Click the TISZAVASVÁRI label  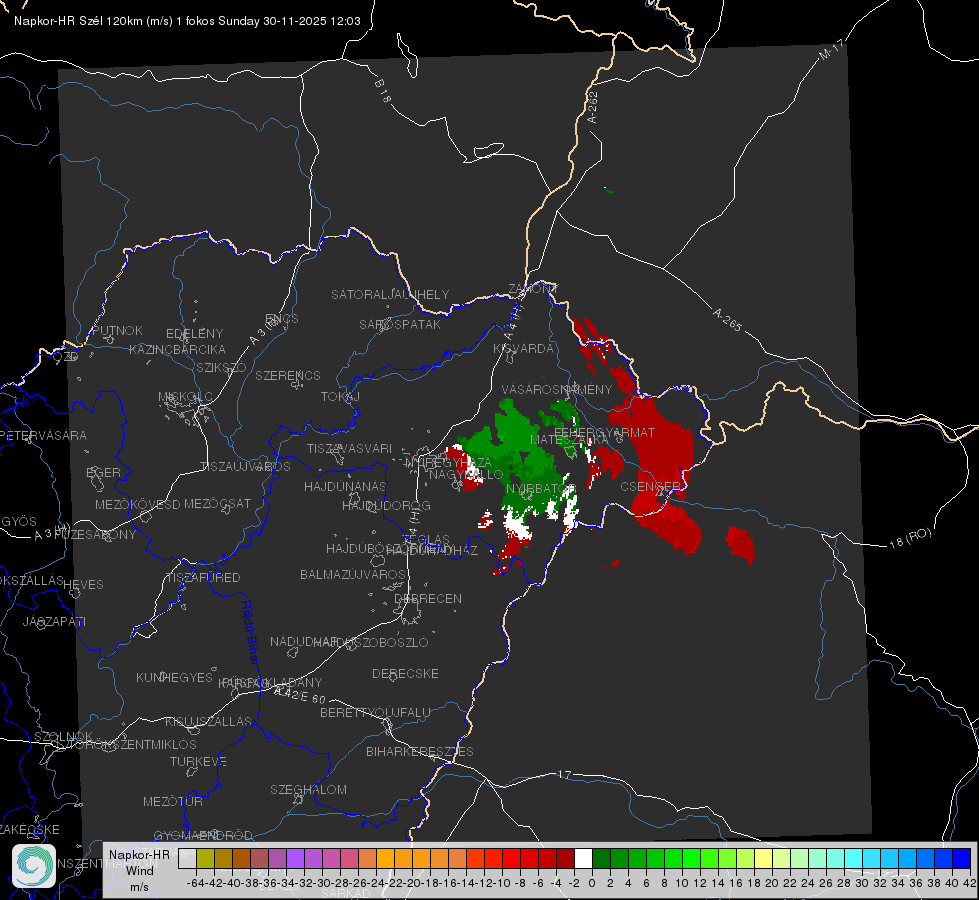point(349,448)
